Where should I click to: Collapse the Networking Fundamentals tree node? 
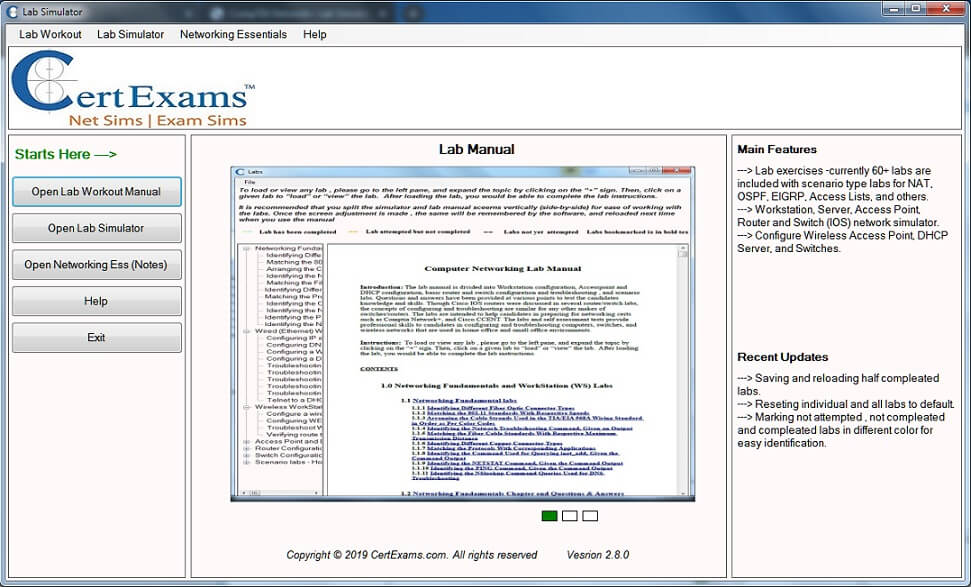[245, 247]
